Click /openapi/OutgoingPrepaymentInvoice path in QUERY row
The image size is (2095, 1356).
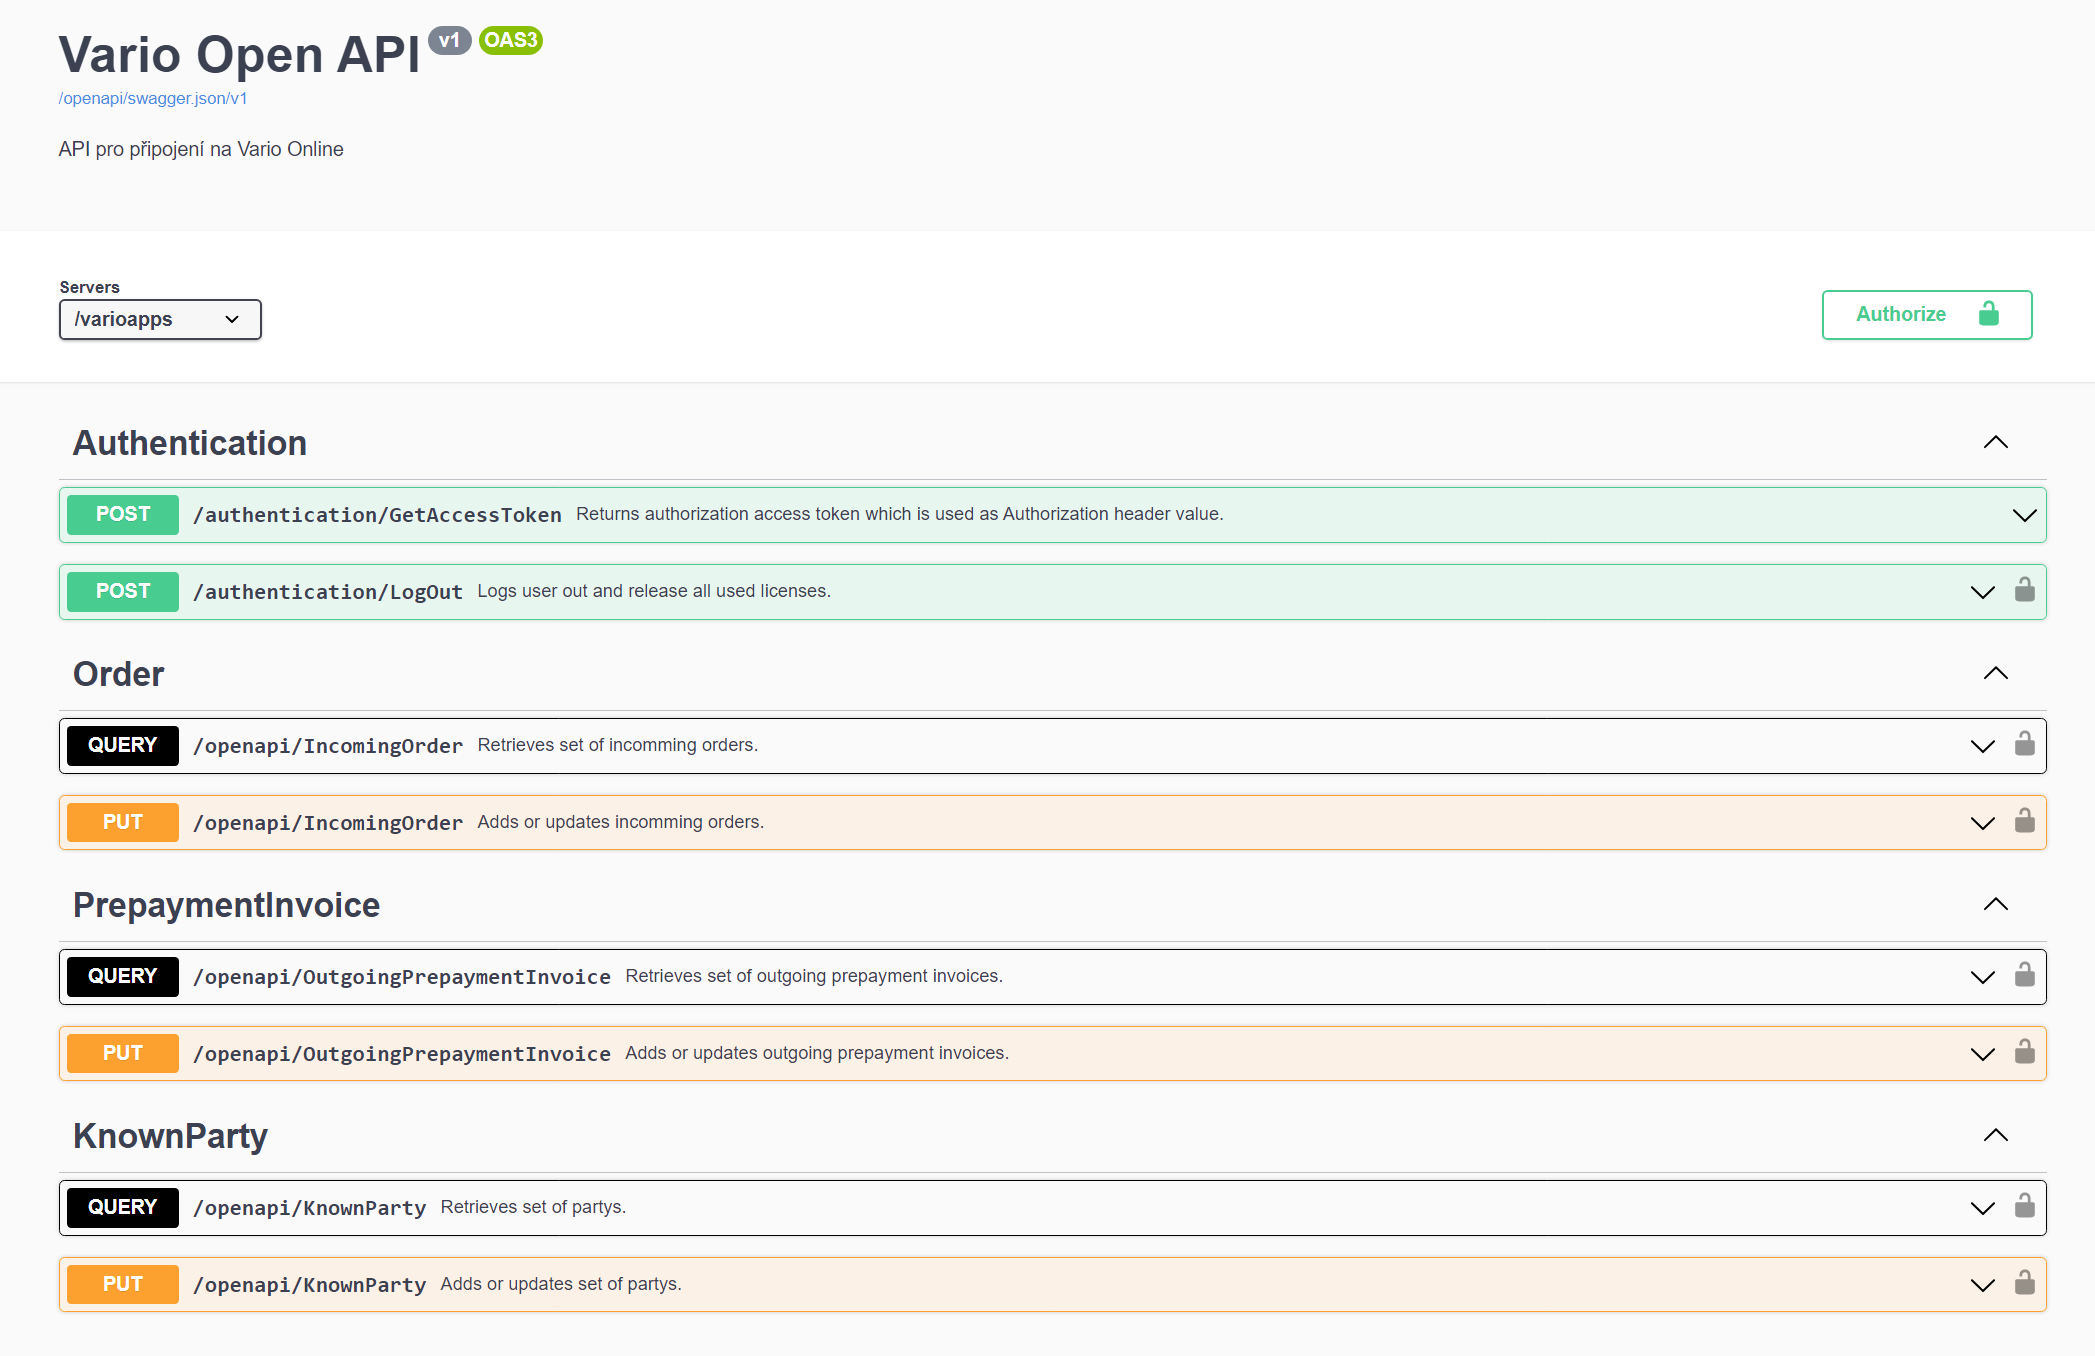coord(402,977)
